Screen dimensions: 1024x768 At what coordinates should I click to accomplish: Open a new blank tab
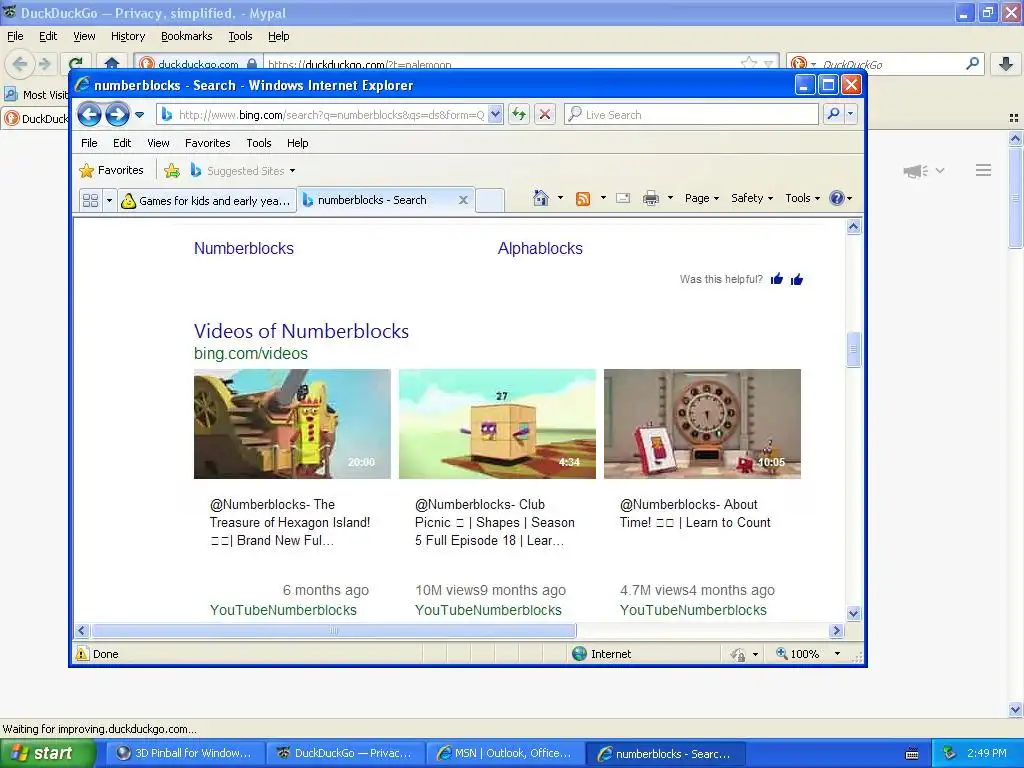tap(490, 200)
